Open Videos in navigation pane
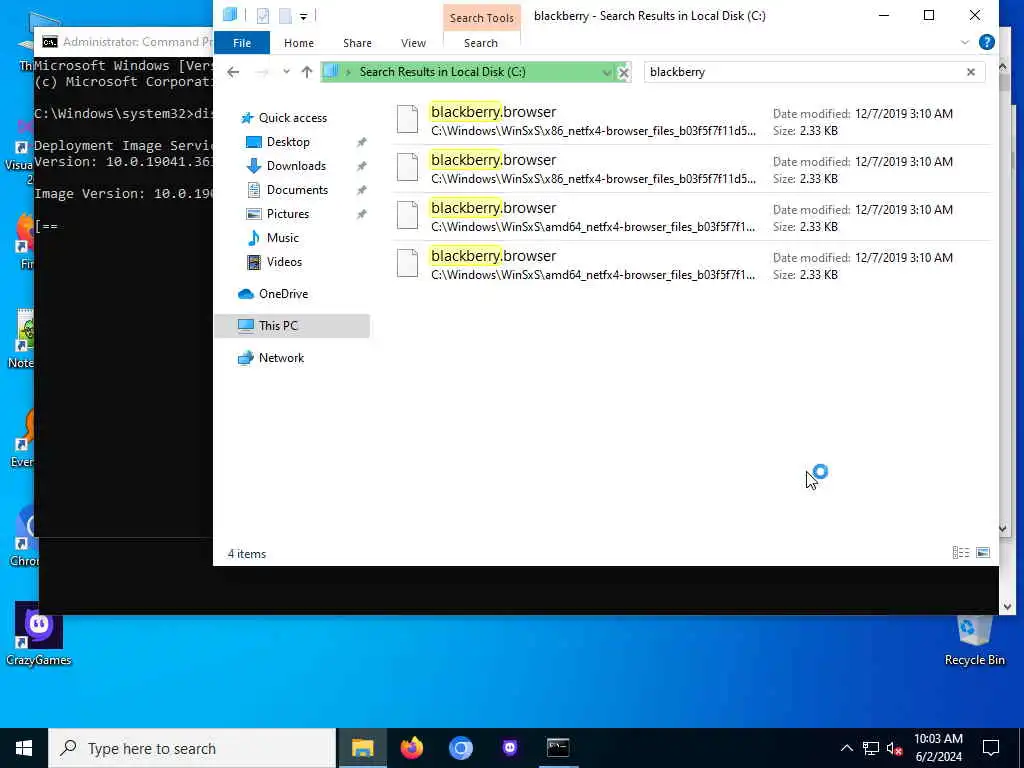This screenshot has width=1024, height=768. click(x=284, y=262)
